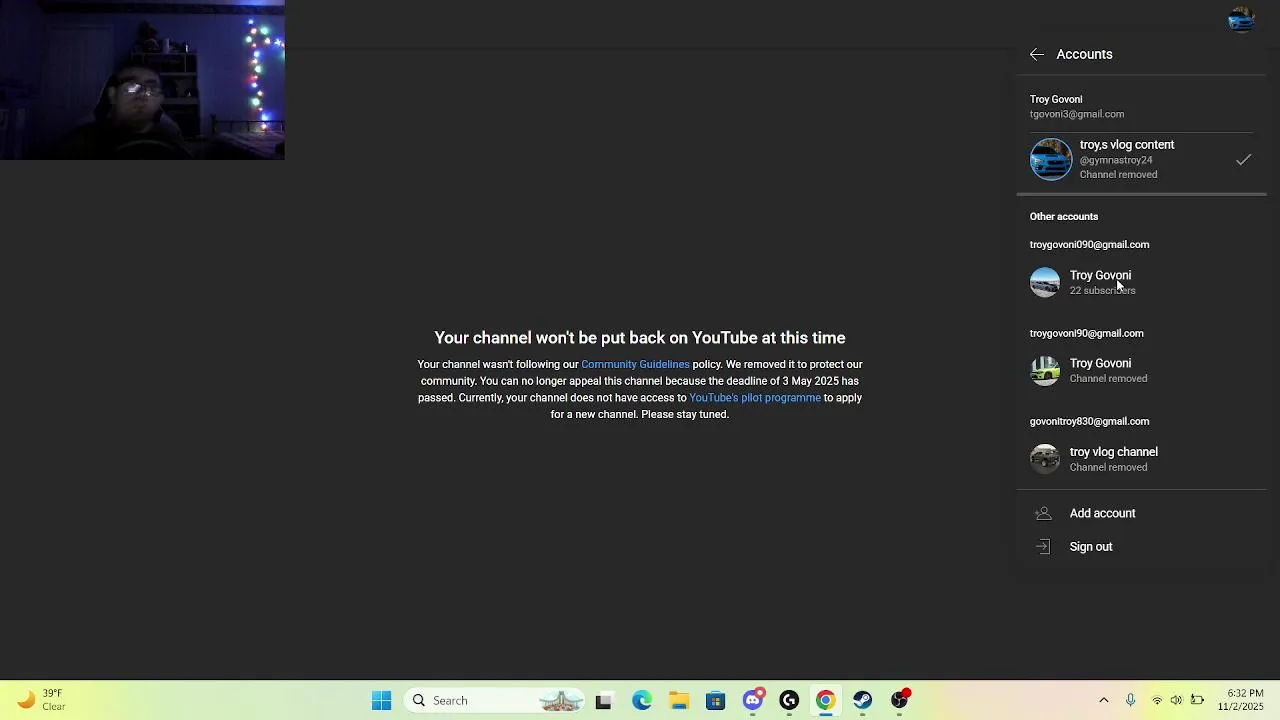The image size is (1280, 720).
Task: Click the Sign out door icon
Action: [x=1043, y=547]
